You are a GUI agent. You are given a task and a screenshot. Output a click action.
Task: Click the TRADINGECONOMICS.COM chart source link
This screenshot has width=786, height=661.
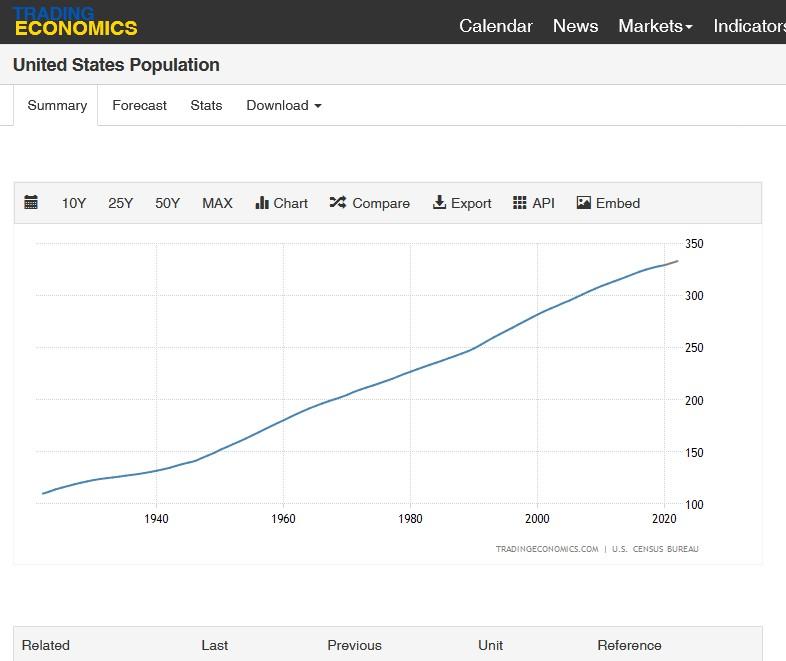click(x=547, y=549)
